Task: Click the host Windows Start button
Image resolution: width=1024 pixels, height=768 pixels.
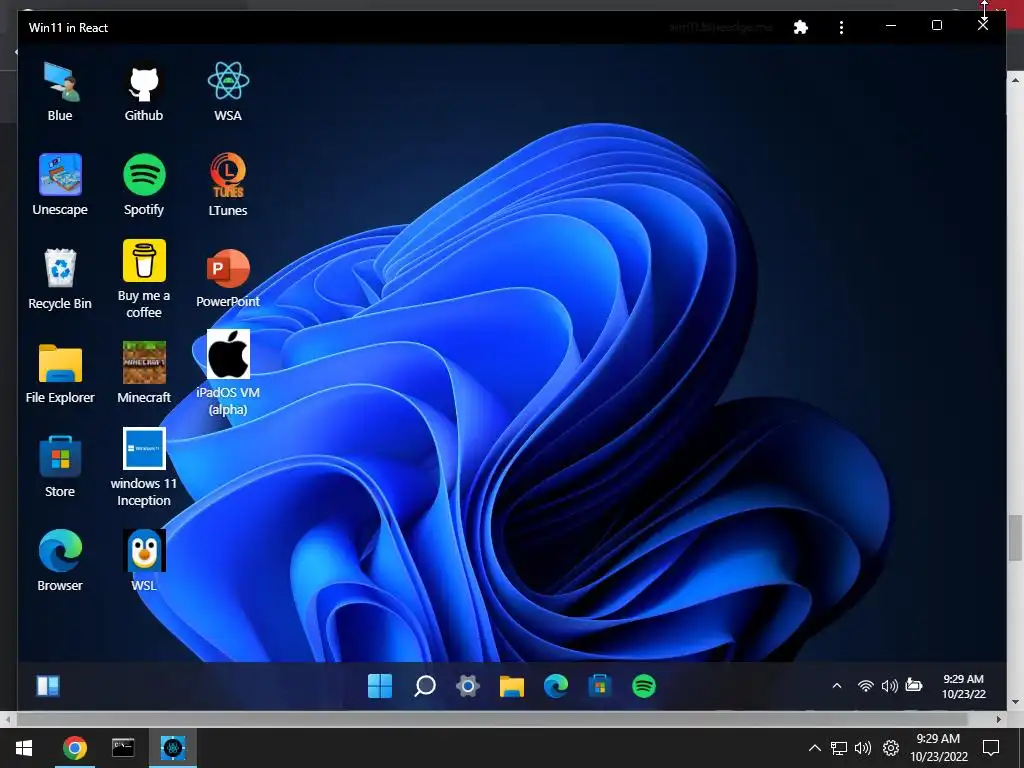Action: [x=24, y=748]
